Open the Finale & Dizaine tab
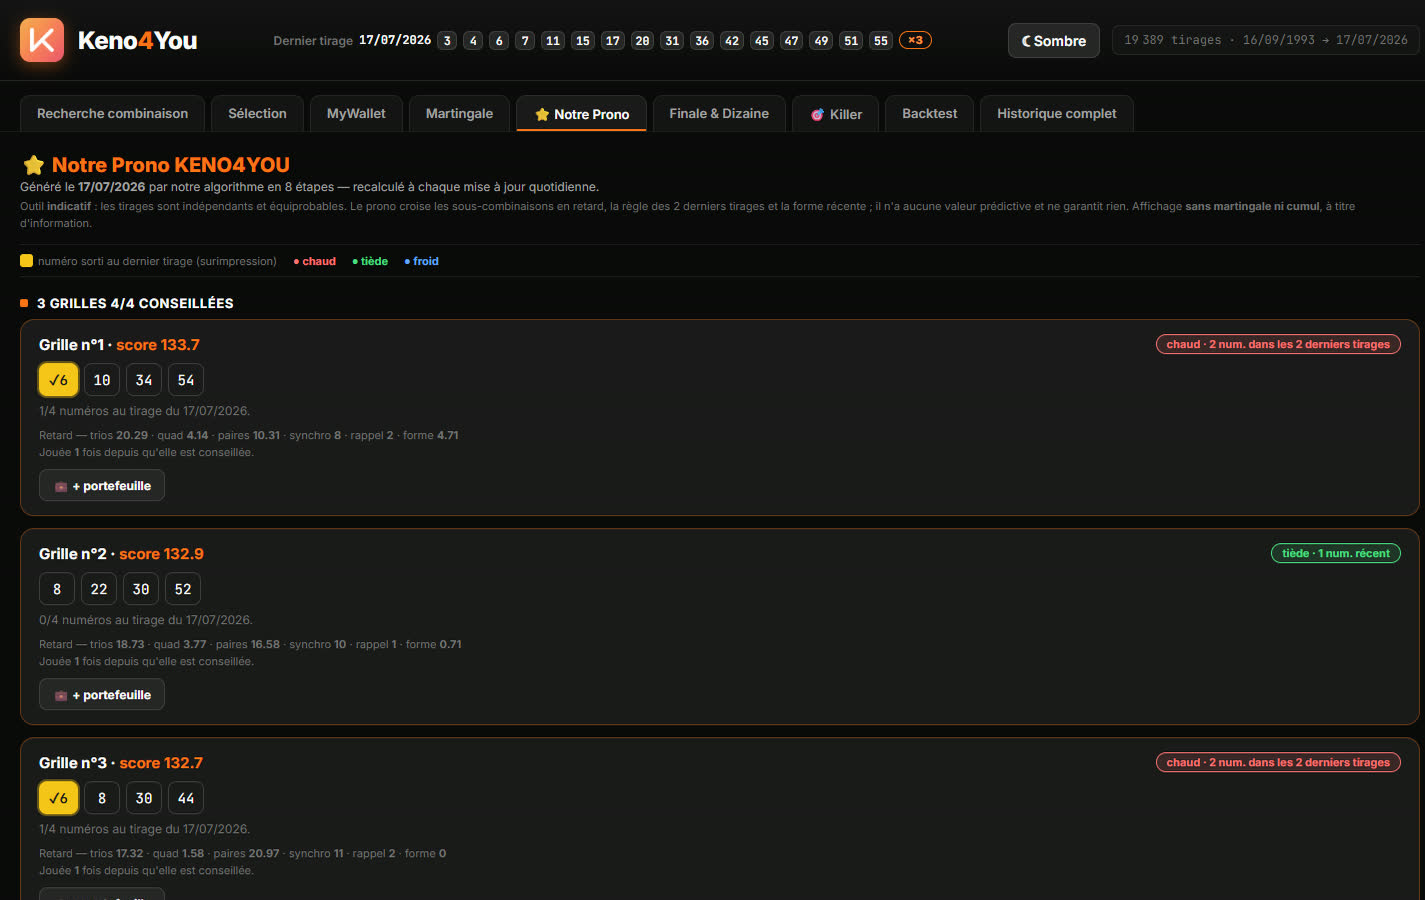 click(x=719, y=114)
